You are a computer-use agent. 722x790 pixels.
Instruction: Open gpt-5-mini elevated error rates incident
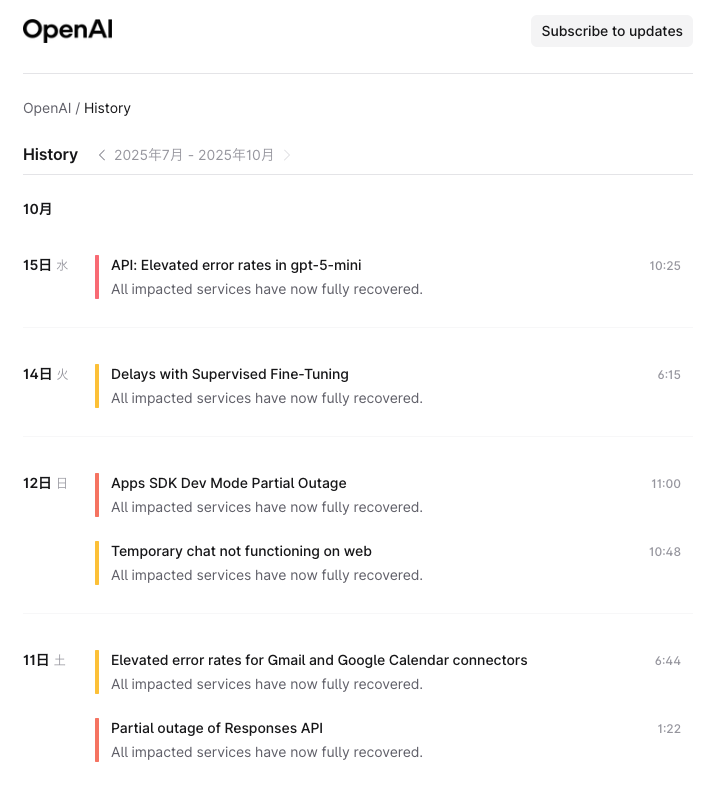(x=236, y=265)
